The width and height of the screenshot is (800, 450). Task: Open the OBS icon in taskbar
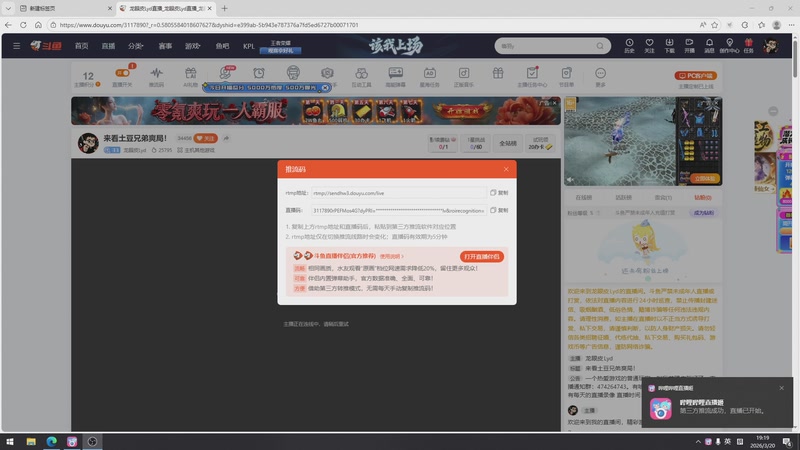pos(92,441)
